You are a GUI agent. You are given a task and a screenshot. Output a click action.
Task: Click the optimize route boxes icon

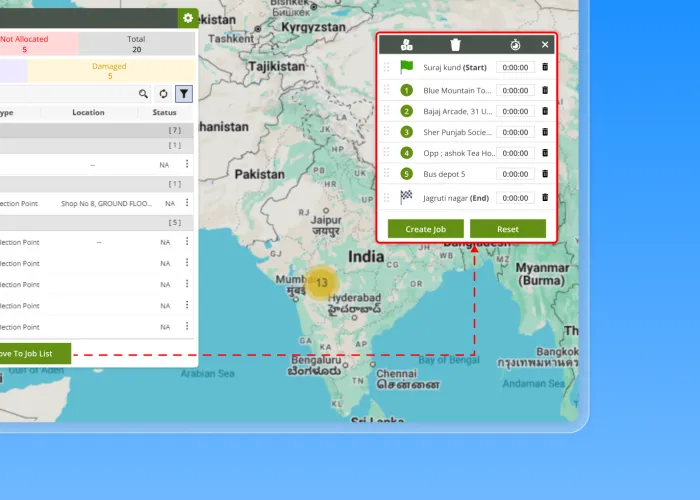coord(406,45)
